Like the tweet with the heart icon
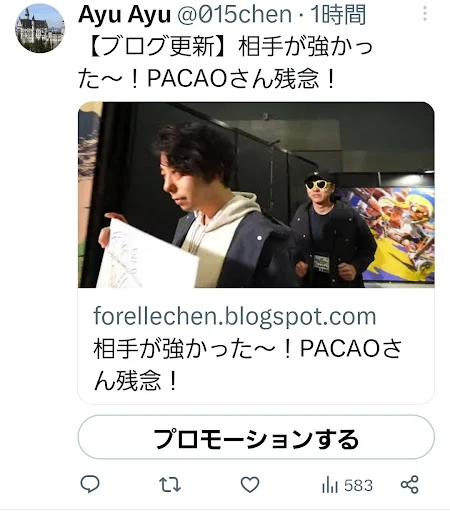The image size is (450, 512). (250, 485)
